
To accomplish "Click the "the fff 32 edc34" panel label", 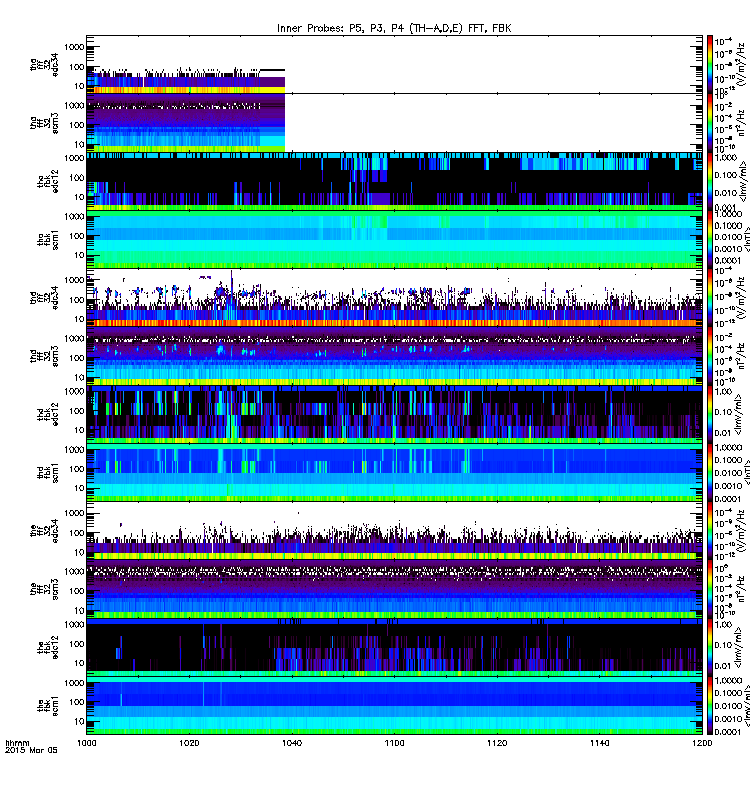I will (44, 531).
